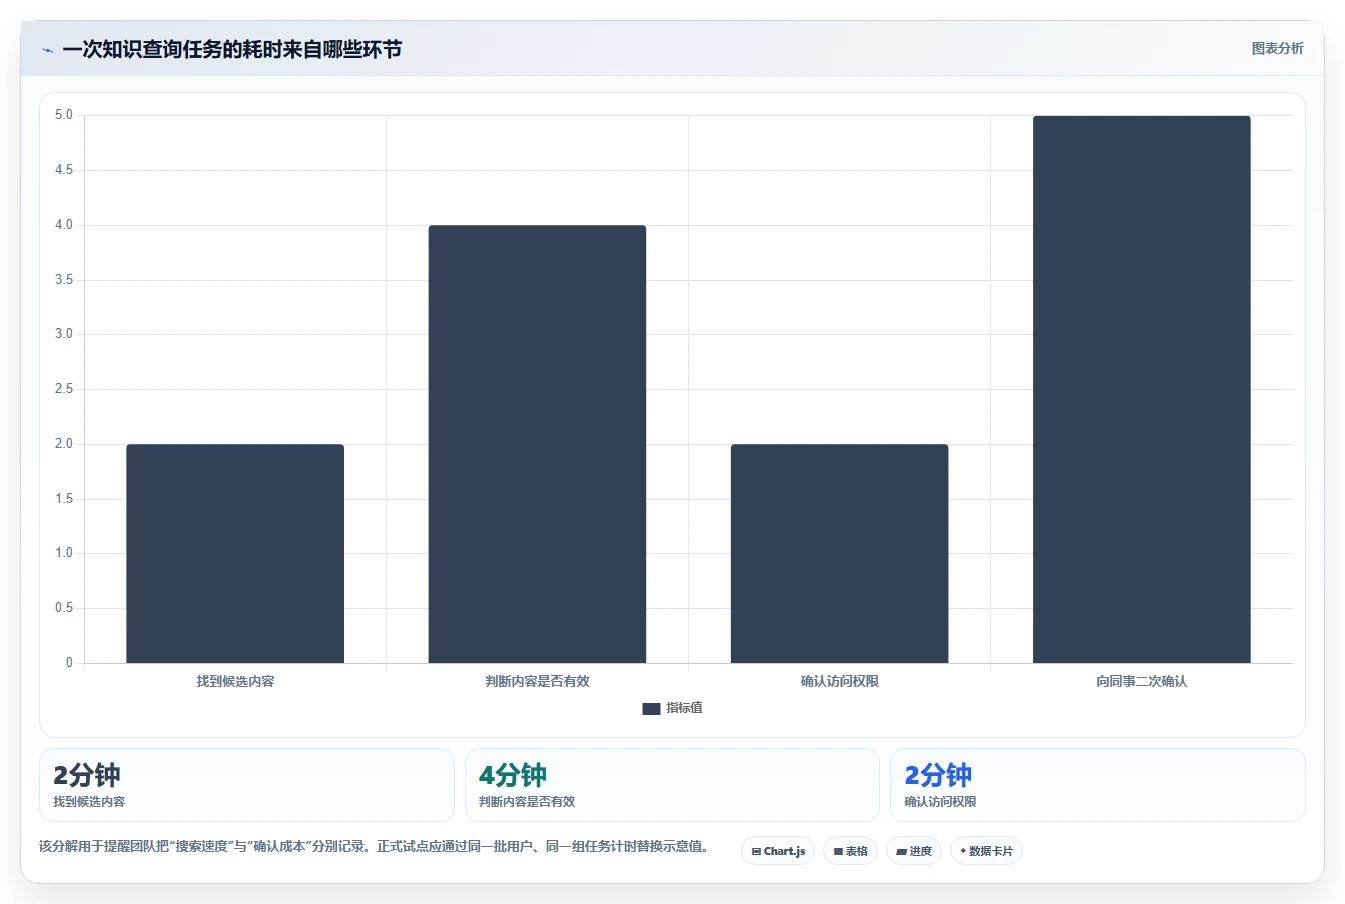Click the footnote text about 搜索速度
The width and height of the screenshot is (1345, 904).
pyautogui.click(x=374, y=846)
